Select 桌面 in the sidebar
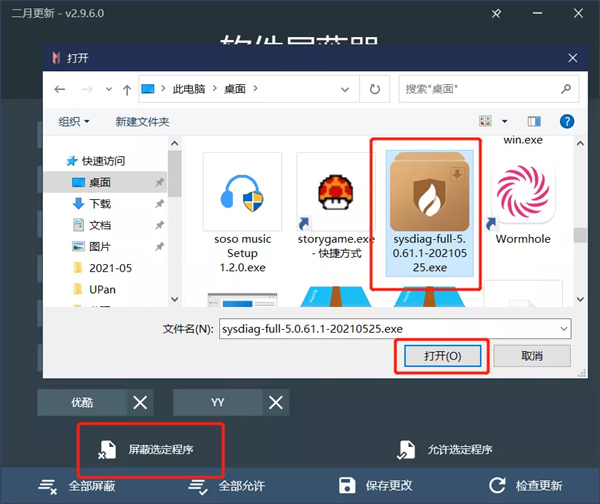Image resolution: width=600 pixels, height=504 pixels. 106,182
